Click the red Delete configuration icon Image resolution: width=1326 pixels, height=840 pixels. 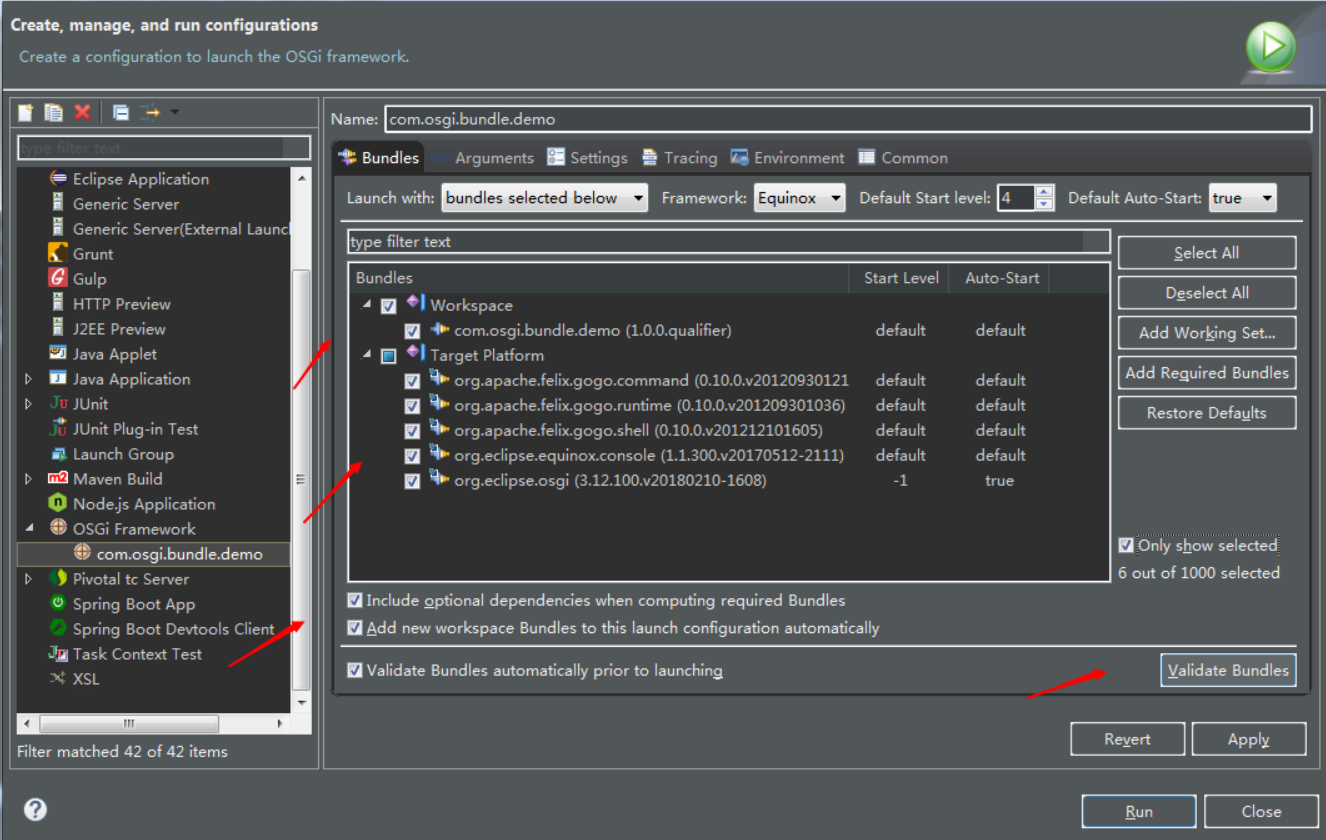82,112
